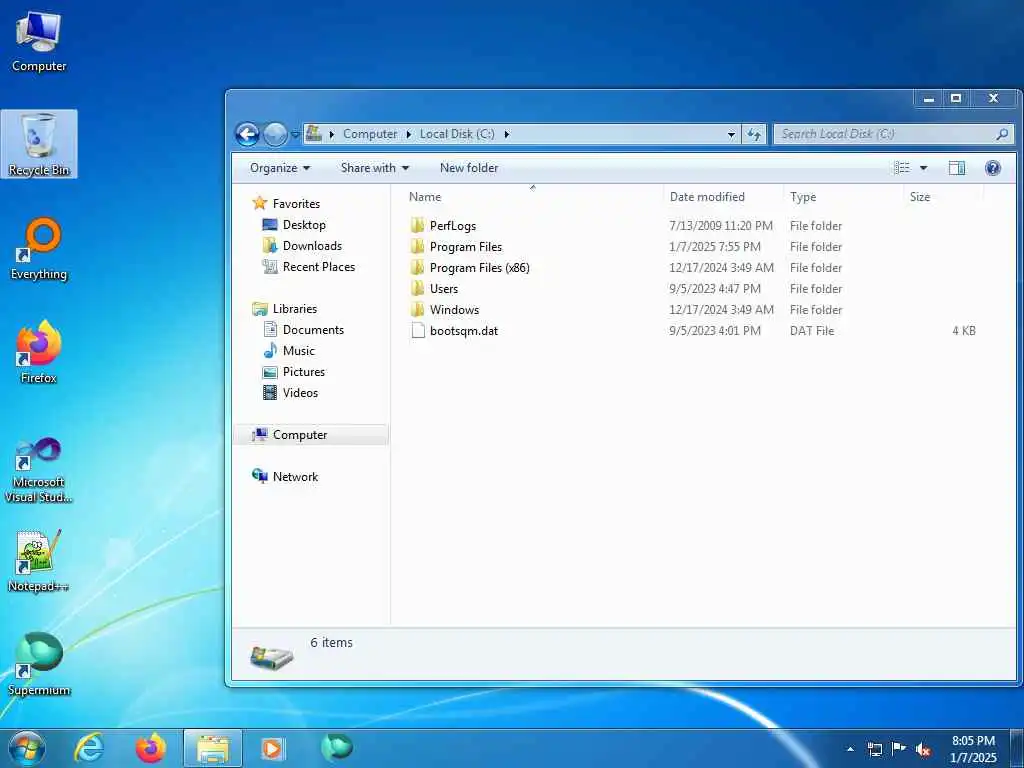The width and height of the screenshot is (1024, 768).
Task: Select the Recycle Bin desktop icon
Action: tap(39, 144)
